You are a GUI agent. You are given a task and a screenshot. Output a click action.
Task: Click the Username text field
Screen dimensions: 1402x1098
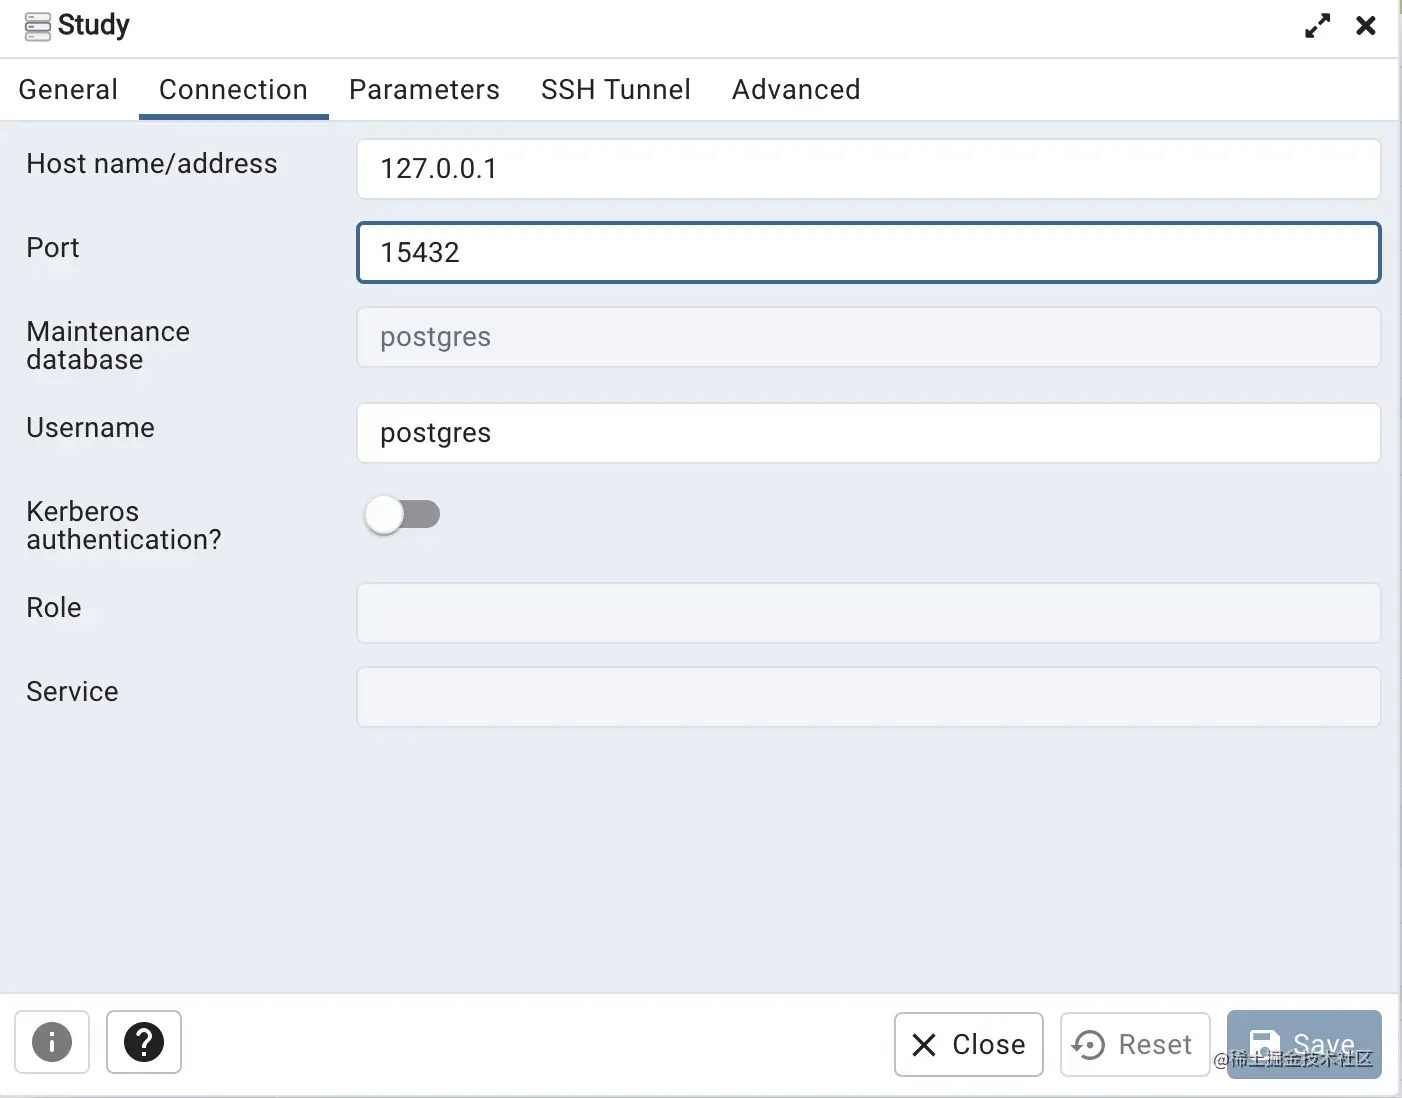tap(868, 433)
